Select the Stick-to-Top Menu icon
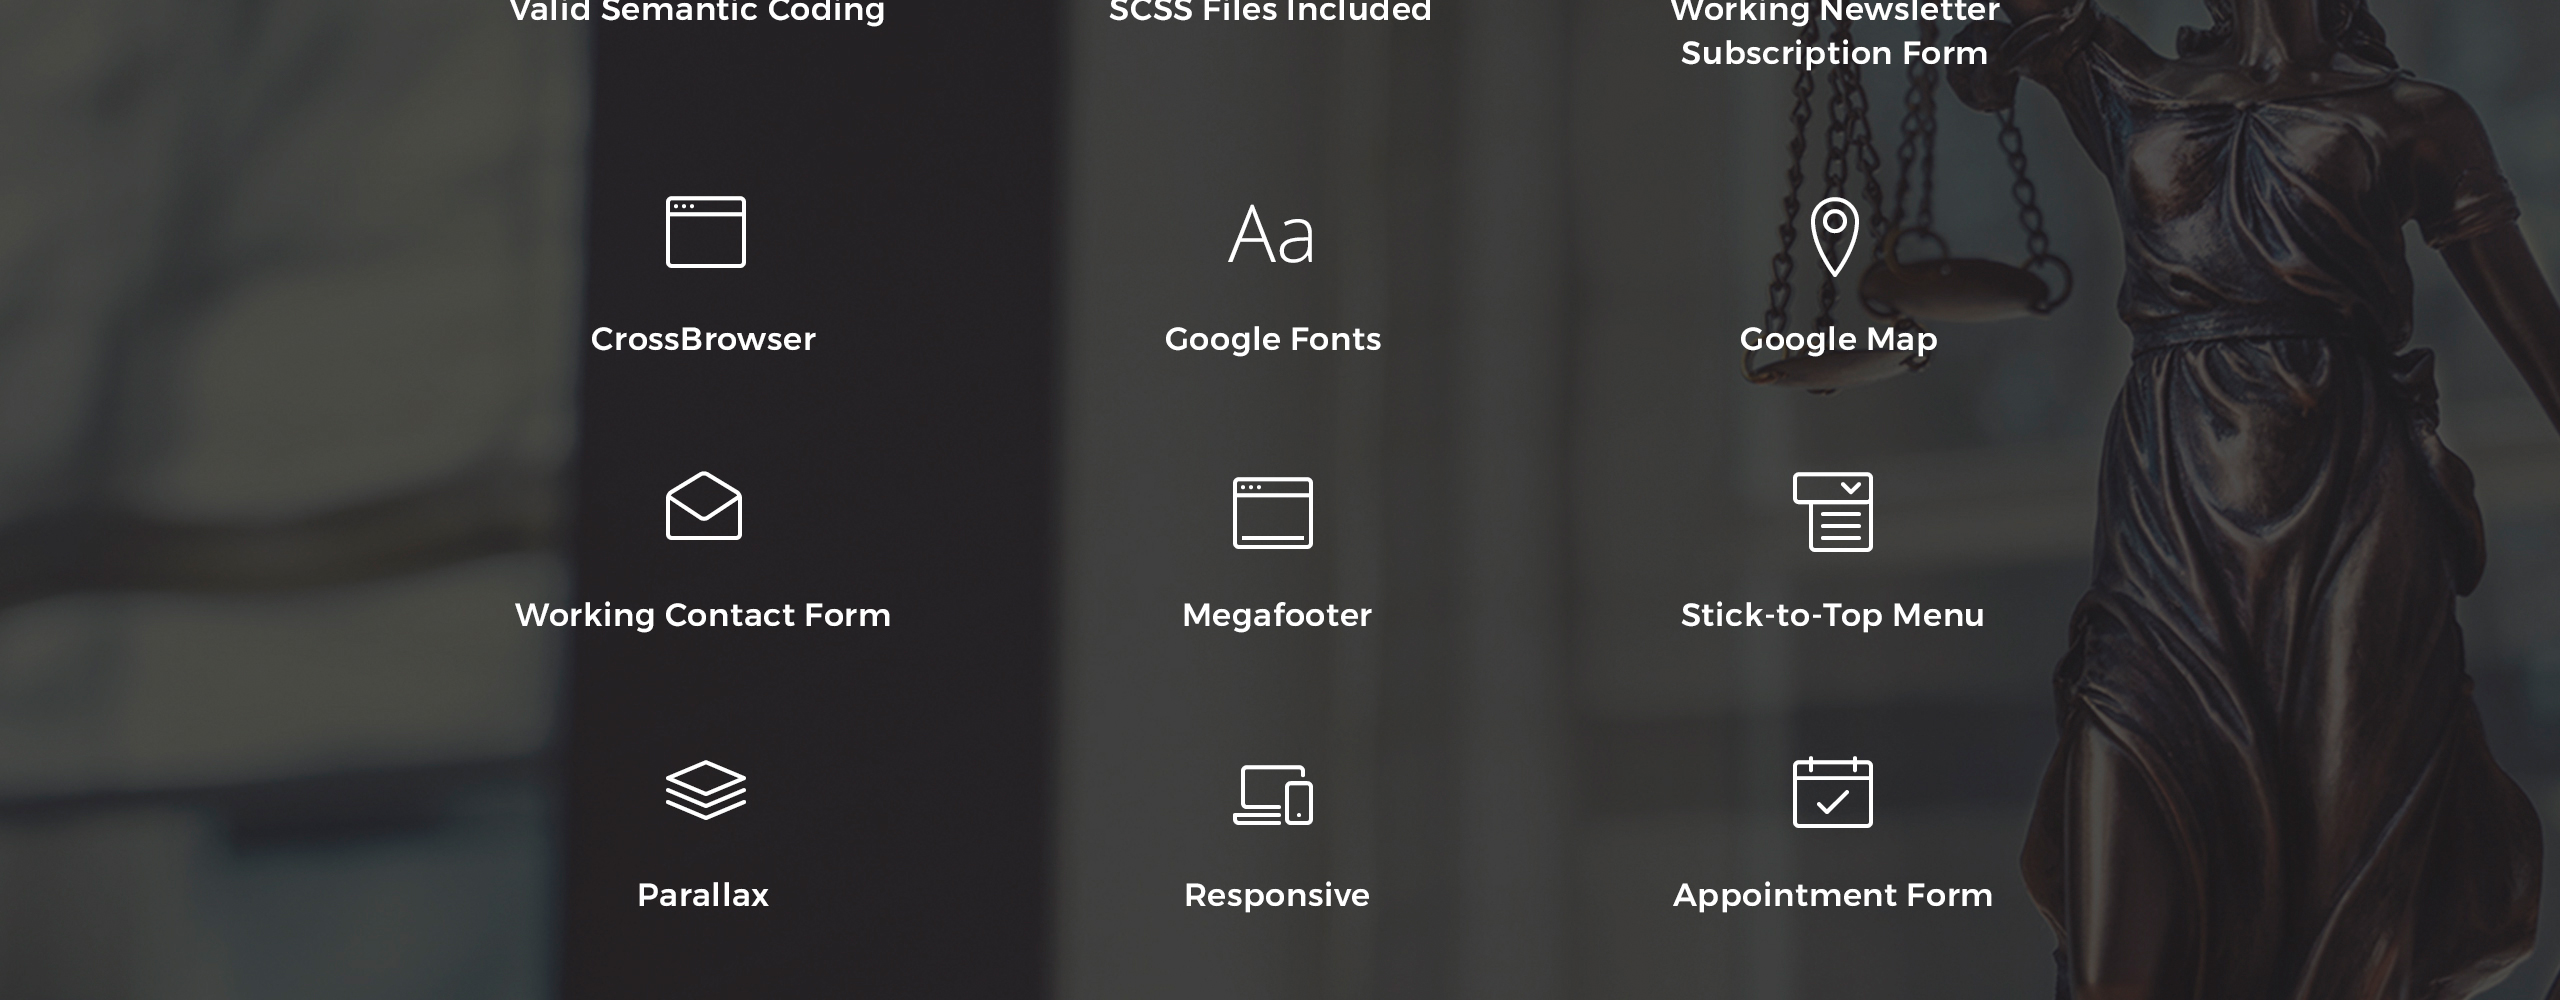 pyautogui.click(x=1833, y=512)
